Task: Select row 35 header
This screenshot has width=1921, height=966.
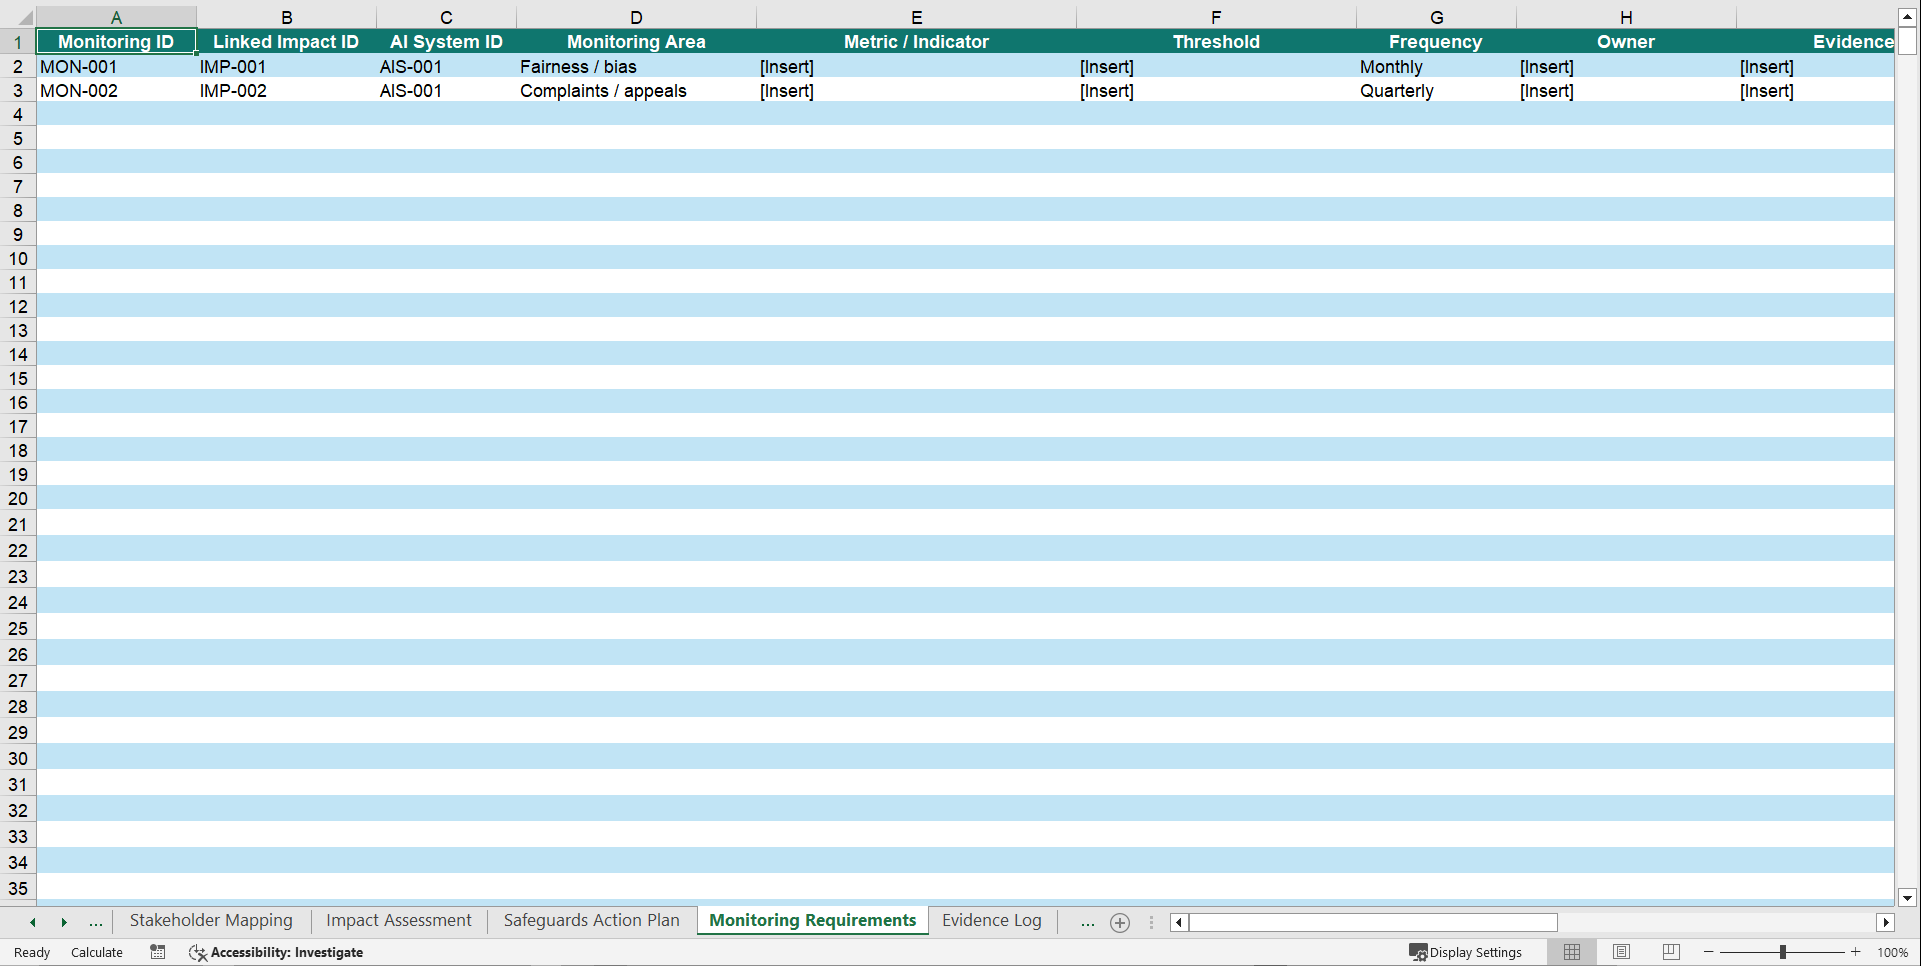Action: [x=18, y=888]
